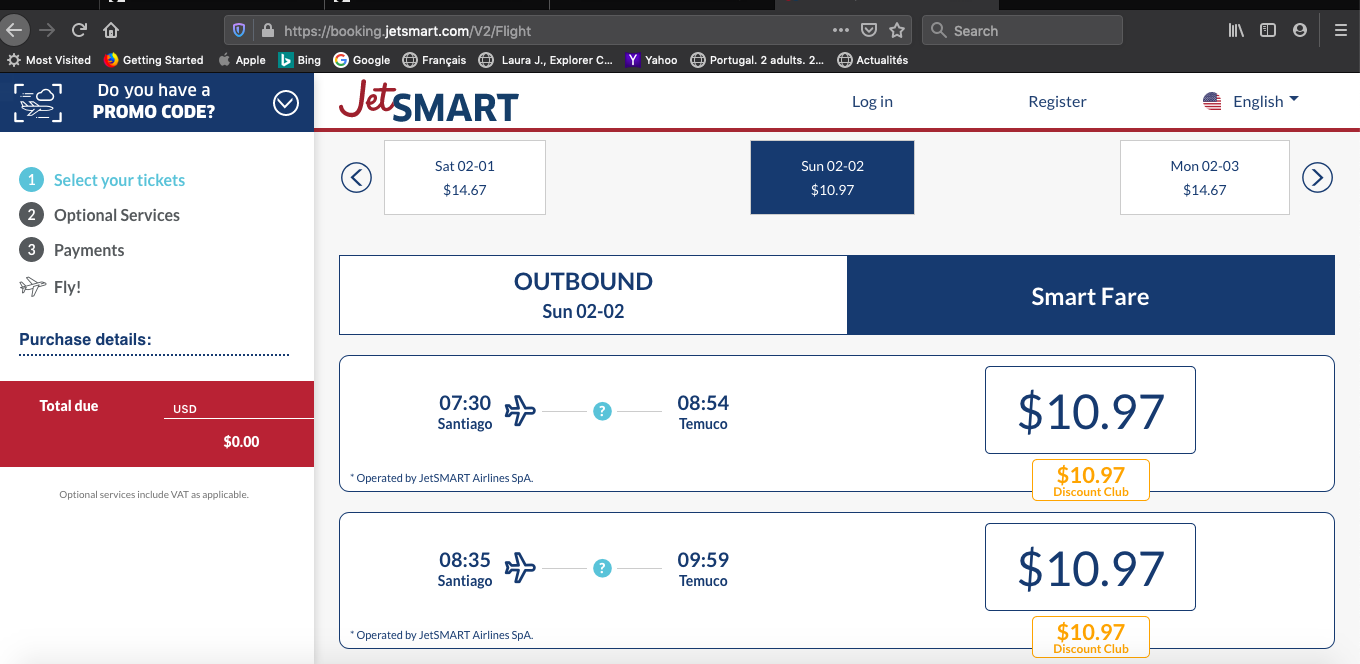1360x664 pixels.
Task: Click the browser home icon
Action: pyautogui.click(x=111, y=30)
